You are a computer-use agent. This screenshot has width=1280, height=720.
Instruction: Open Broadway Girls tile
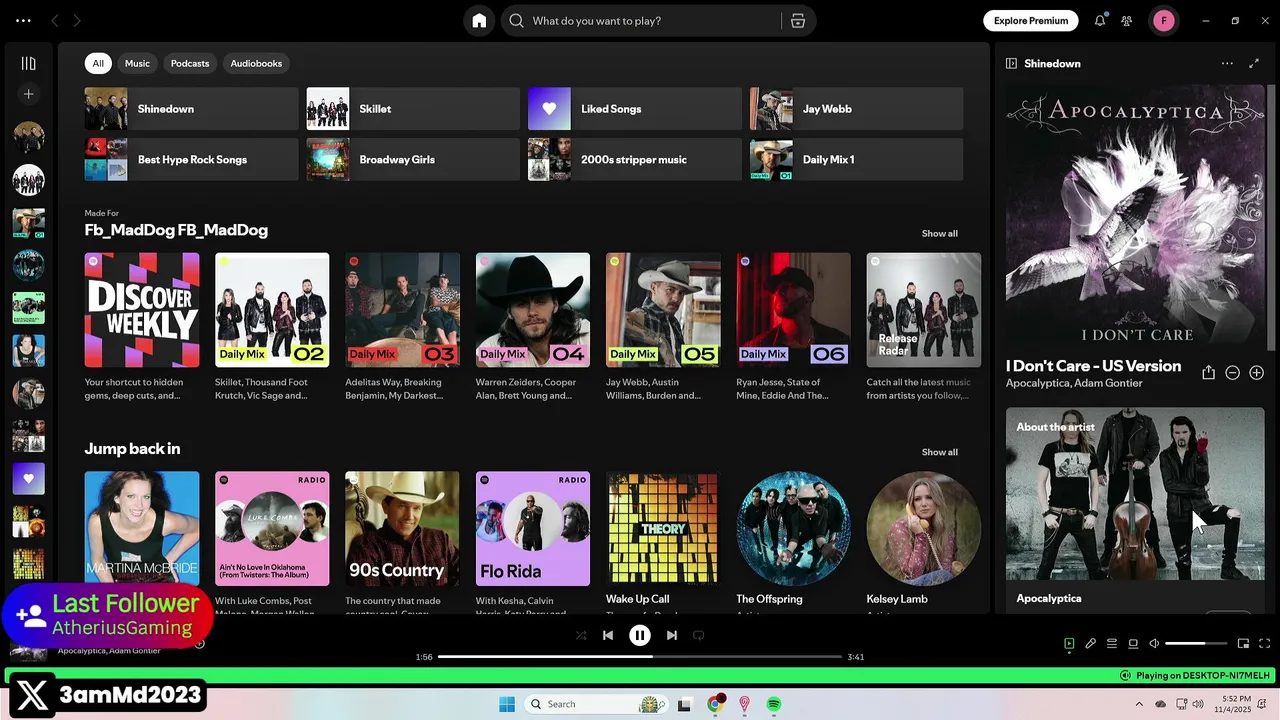pos(413,159)
